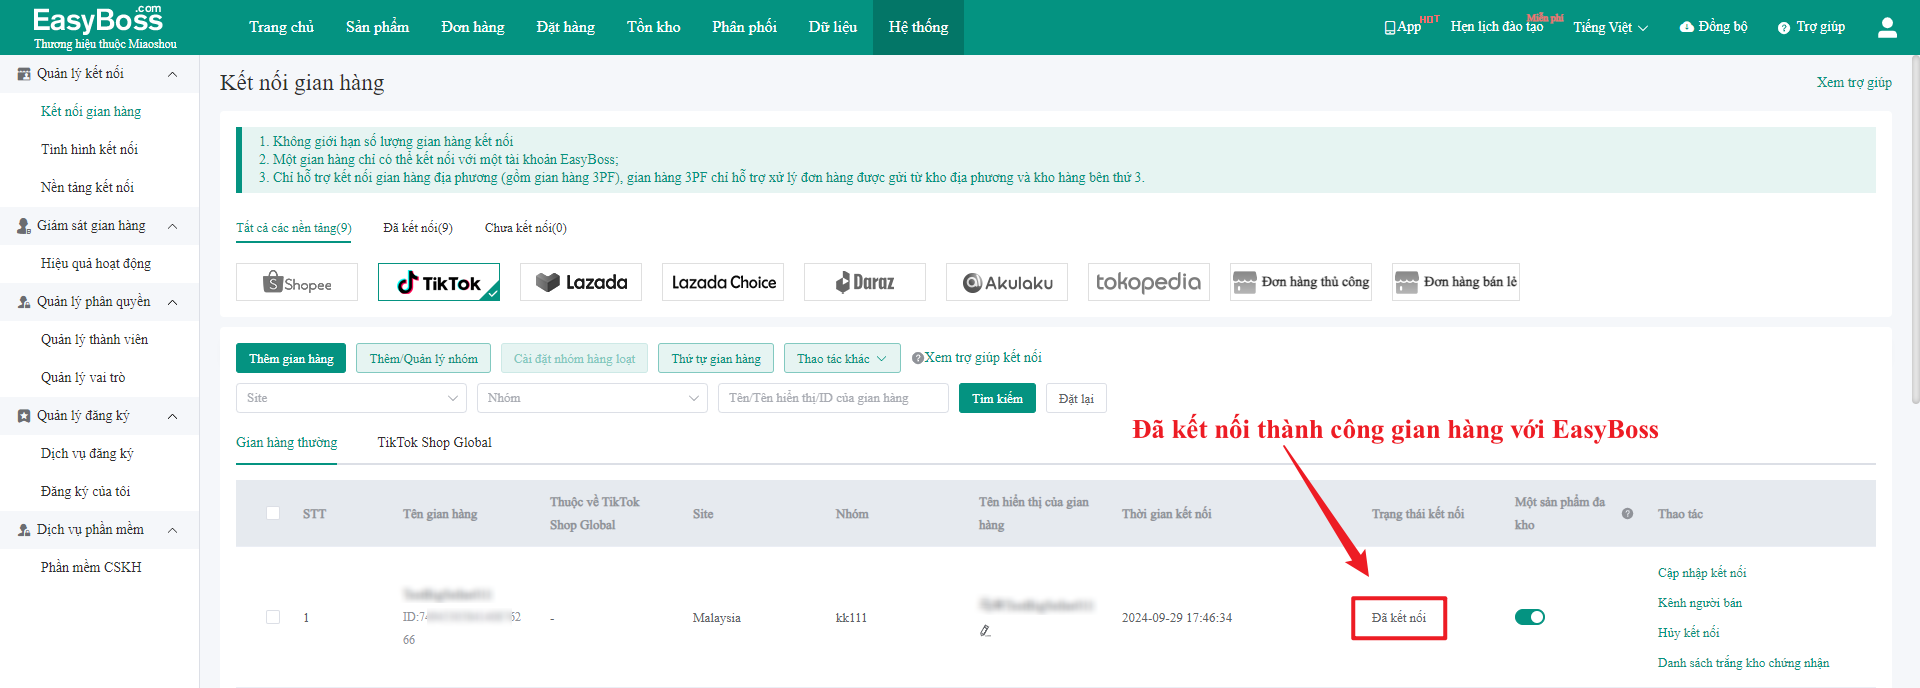The image size is (1920, 688).
Task: Open the Đơn hàng menu
Action: (472, 27)
